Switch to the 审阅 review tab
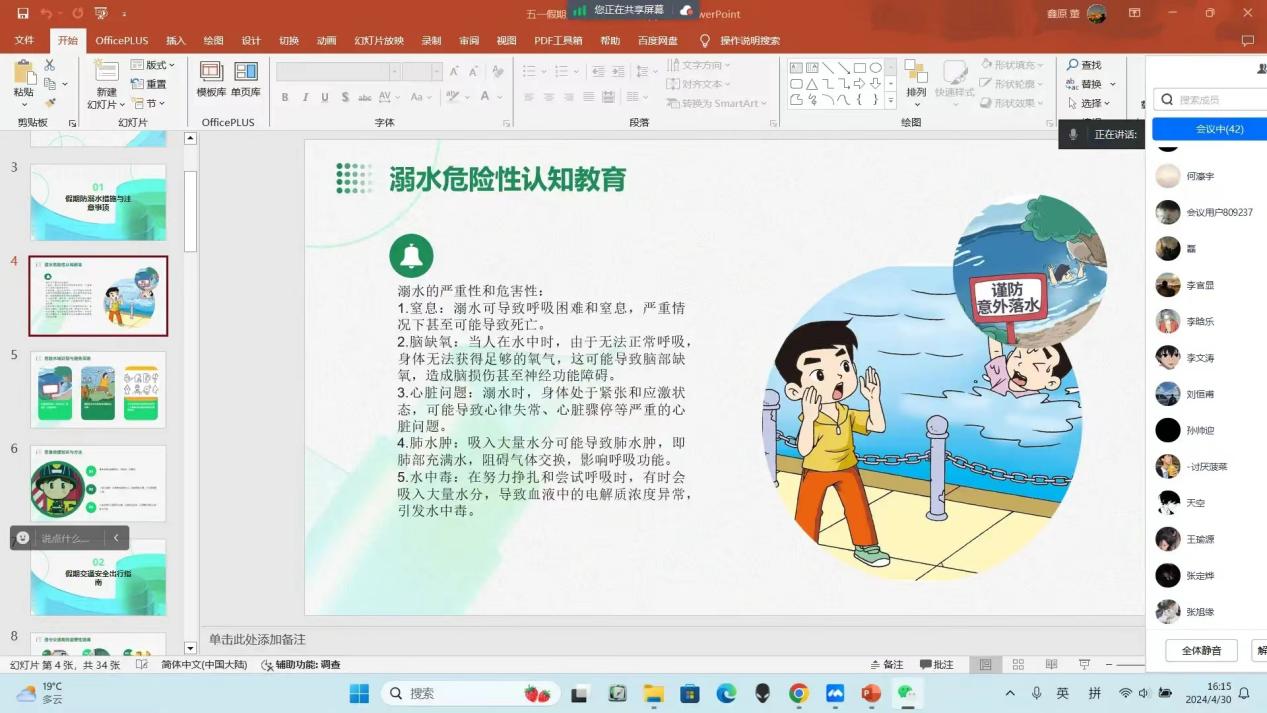The image size is (1267, 713). 469,41
